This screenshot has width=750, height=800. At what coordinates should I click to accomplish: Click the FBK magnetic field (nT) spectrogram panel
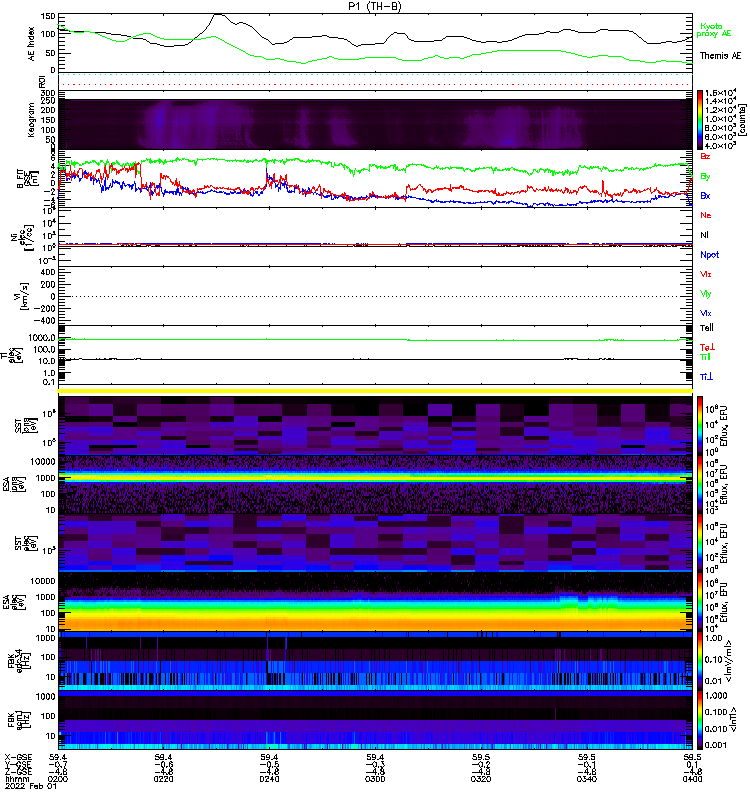(x=375, y=720)
